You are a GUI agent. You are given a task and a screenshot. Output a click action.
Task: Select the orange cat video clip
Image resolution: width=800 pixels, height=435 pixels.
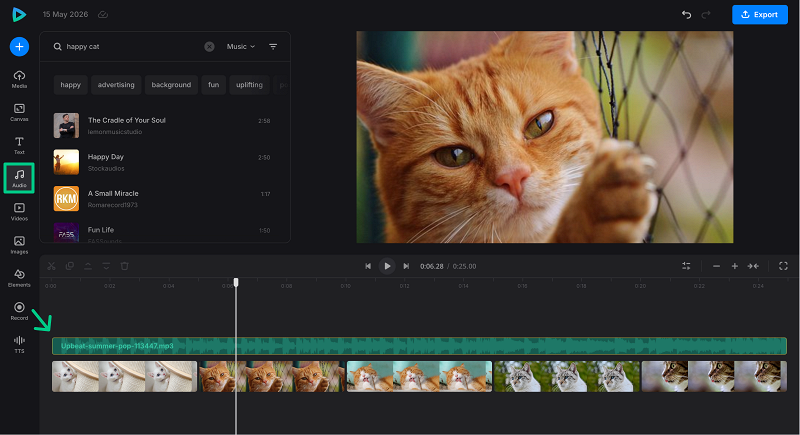(272, 376)
